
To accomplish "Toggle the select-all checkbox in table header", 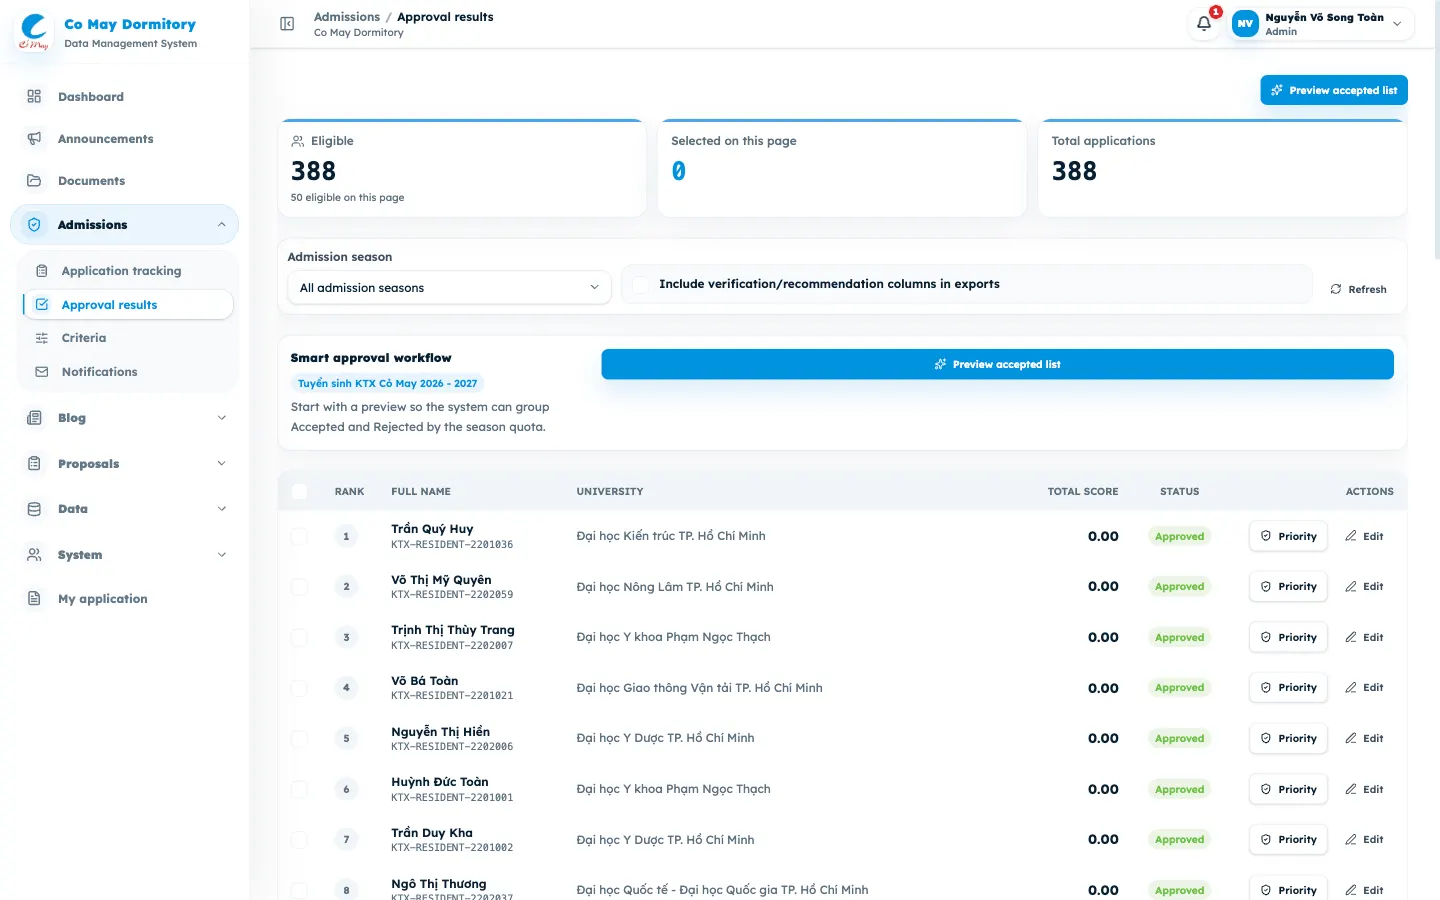I will tap(299, 491).
